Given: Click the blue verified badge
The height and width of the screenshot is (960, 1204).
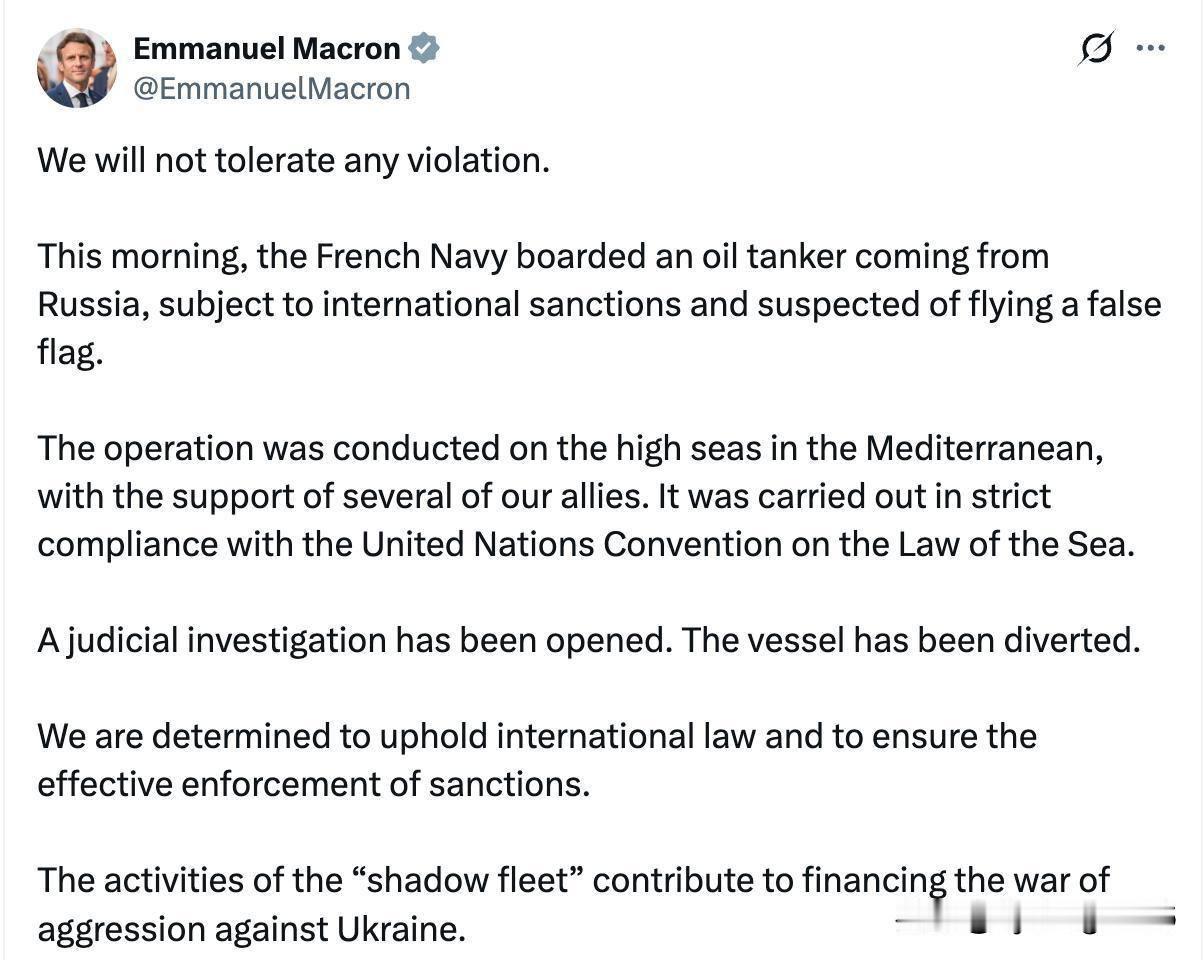Looking at the screenshot, I should [424, 48].
